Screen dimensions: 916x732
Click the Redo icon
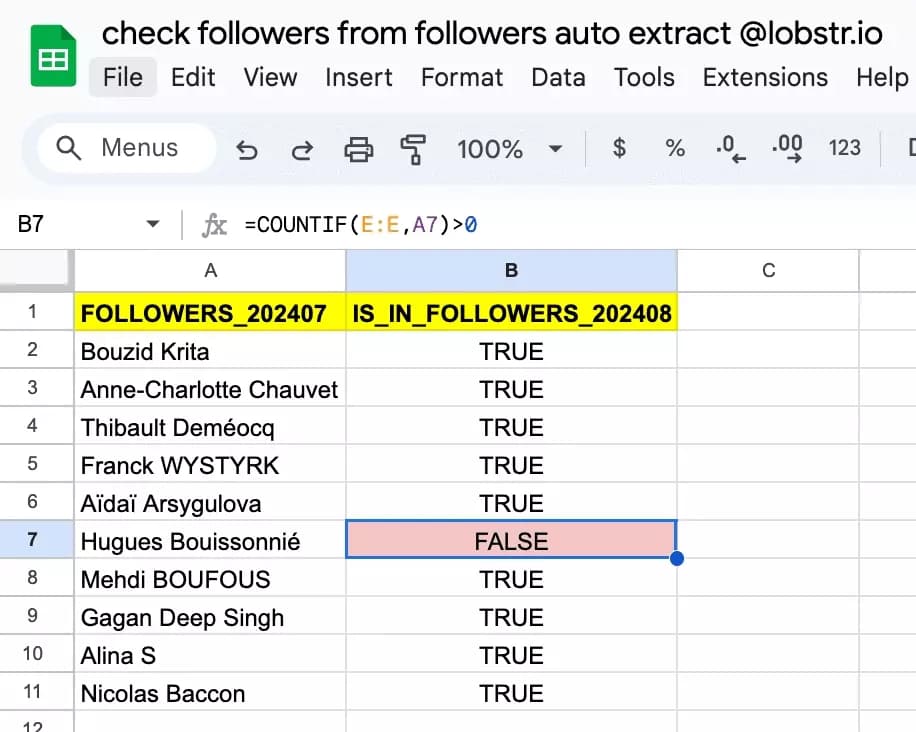(301, 148)
